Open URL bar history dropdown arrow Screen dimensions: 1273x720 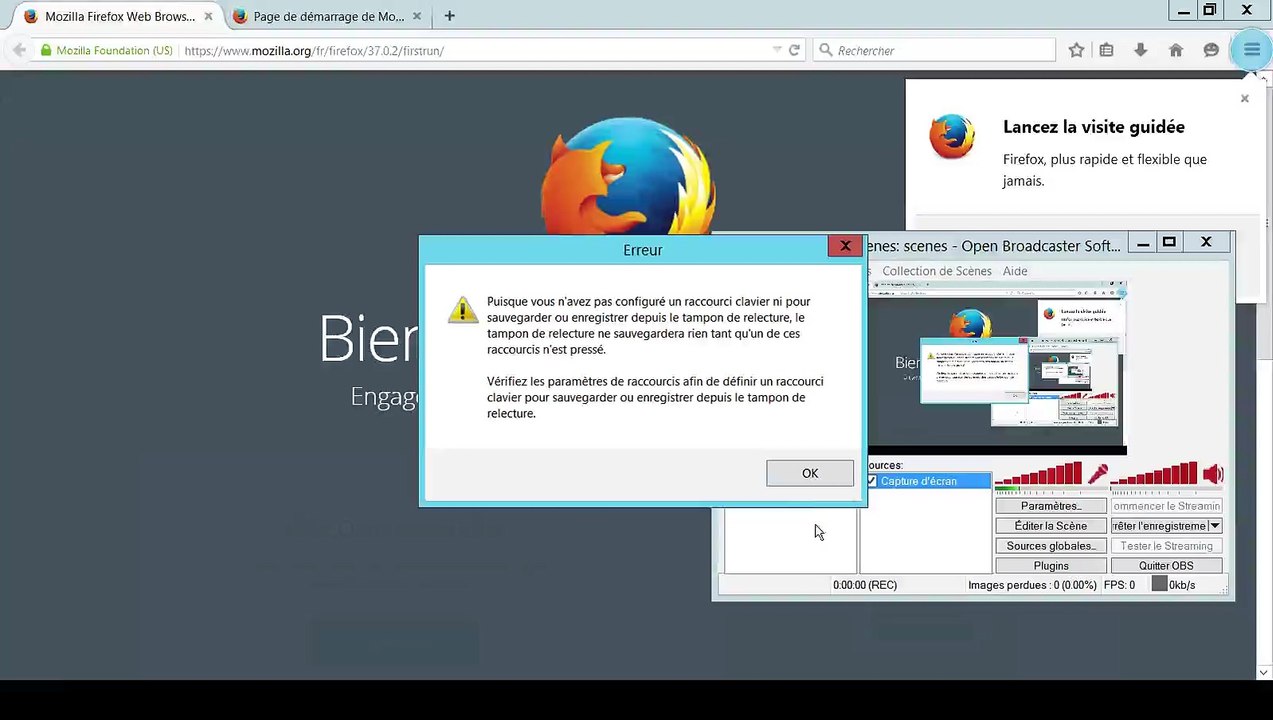pyautogui.click(x=777, y=50)
